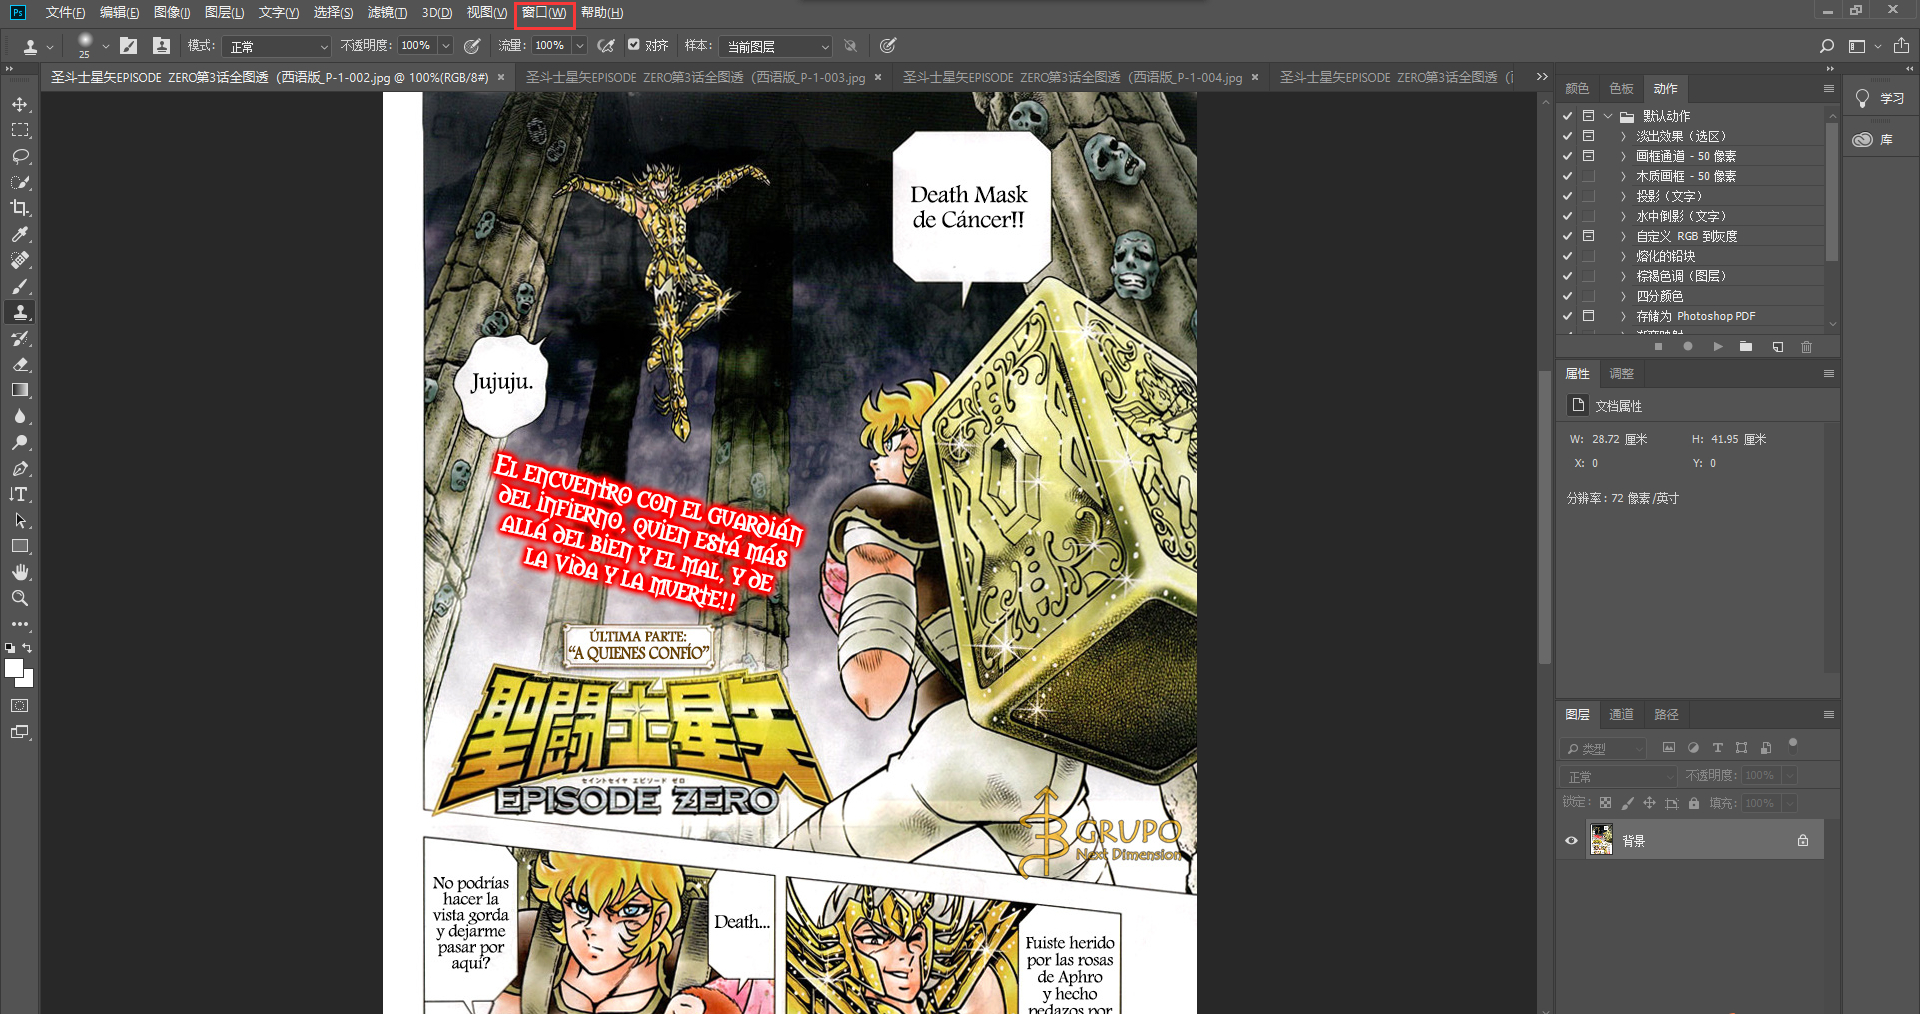Toggle dialog box for 投影（文字） action

(1588, 196)
